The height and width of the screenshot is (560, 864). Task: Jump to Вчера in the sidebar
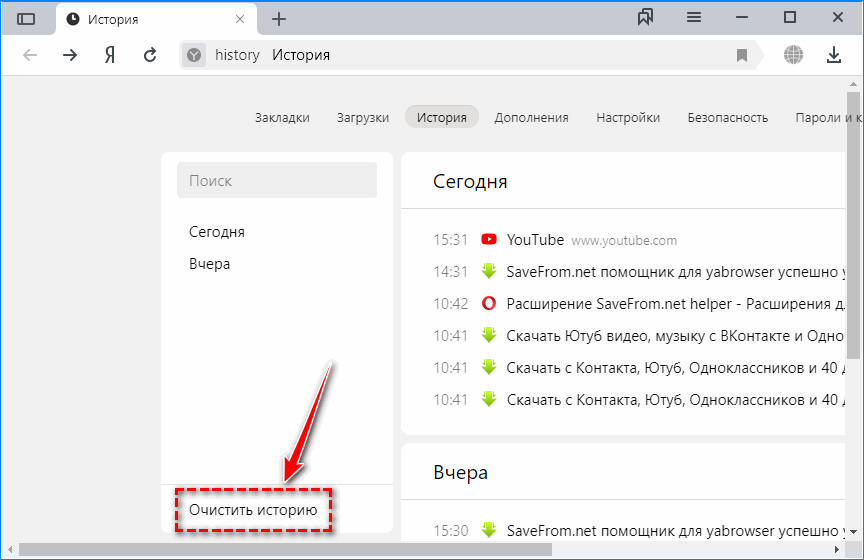(x=209, y=264)
